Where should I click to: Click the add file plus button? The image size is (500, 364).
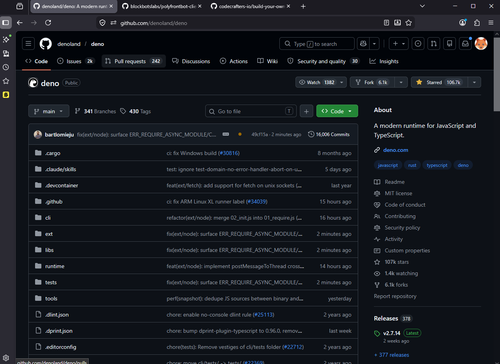[x=306, y=111]
